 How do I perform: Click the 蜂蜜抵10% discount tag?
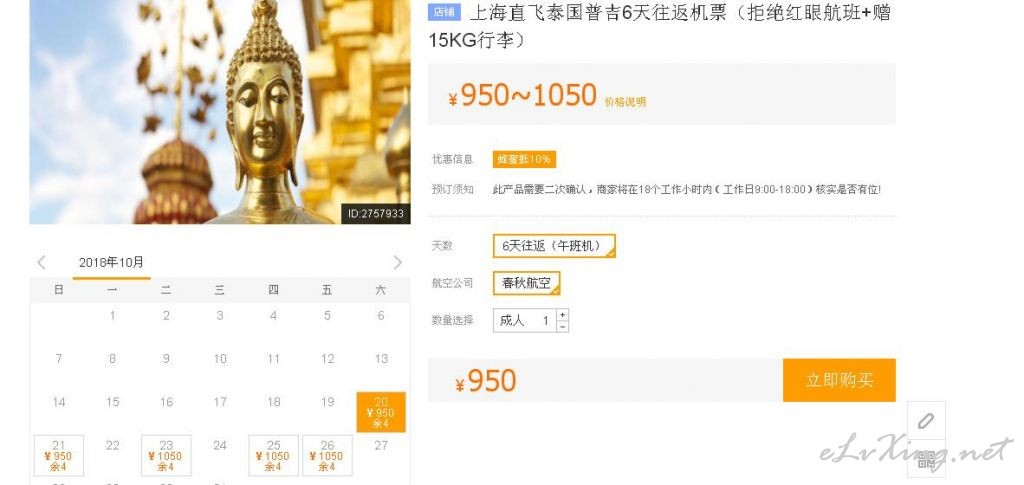524,159
